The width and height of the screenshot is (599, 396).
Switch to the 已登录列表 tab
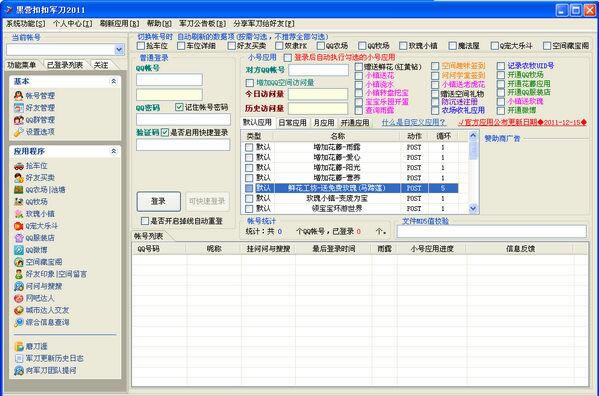click(x=65, y=65)
